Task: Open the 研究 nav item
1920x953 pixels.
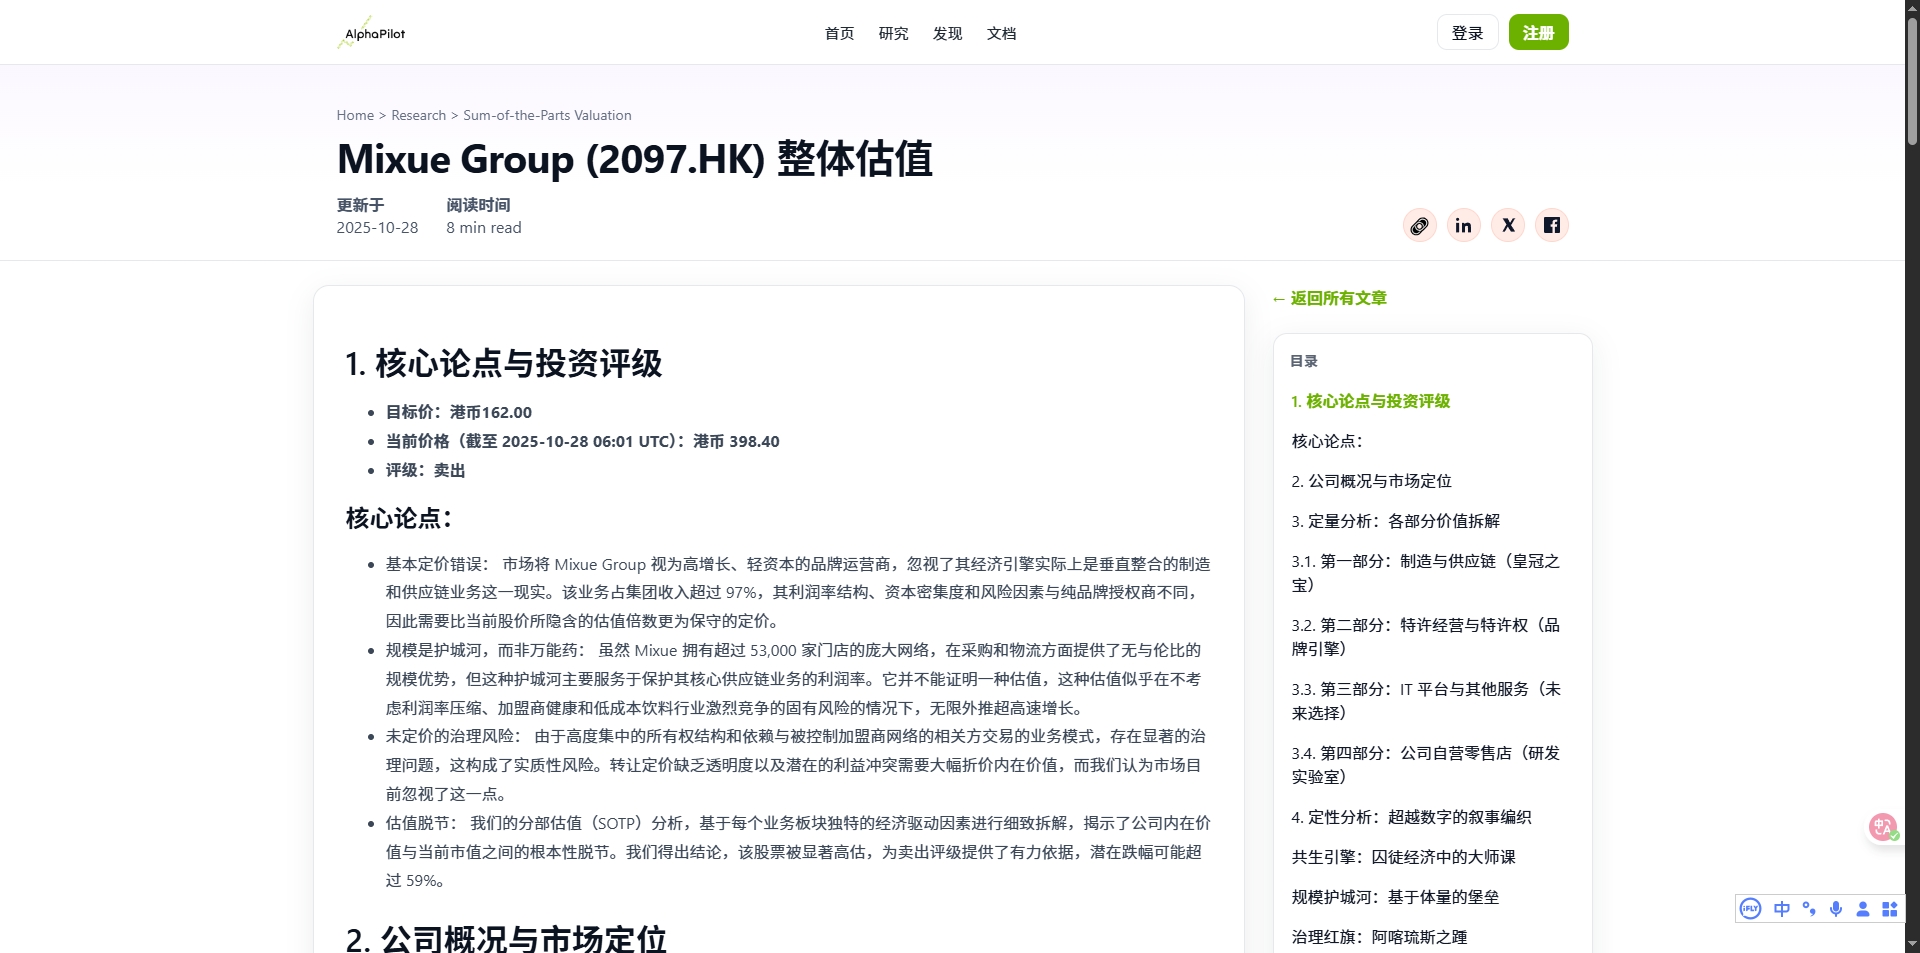Action: 893,34
